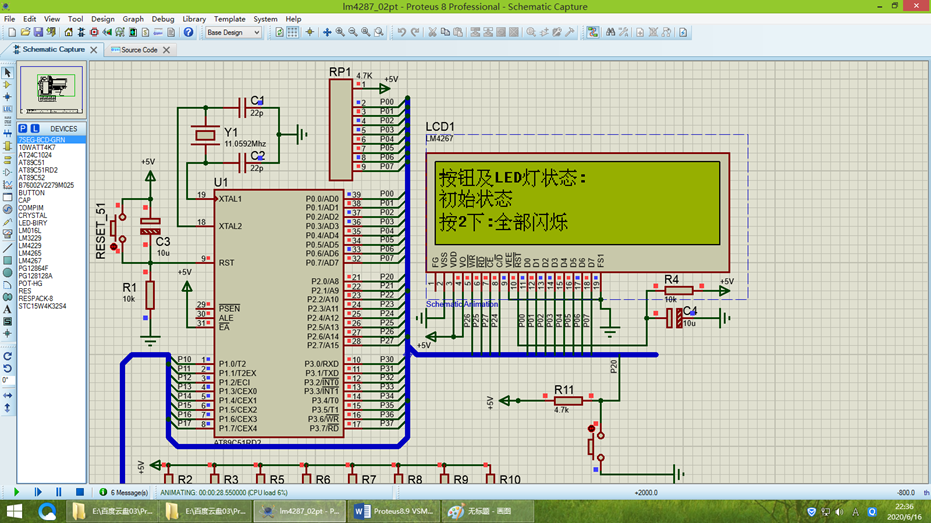The width and height of the screenshot is (931, 524).
Task: Open project using the folder icon
Action: click(25, 32)
